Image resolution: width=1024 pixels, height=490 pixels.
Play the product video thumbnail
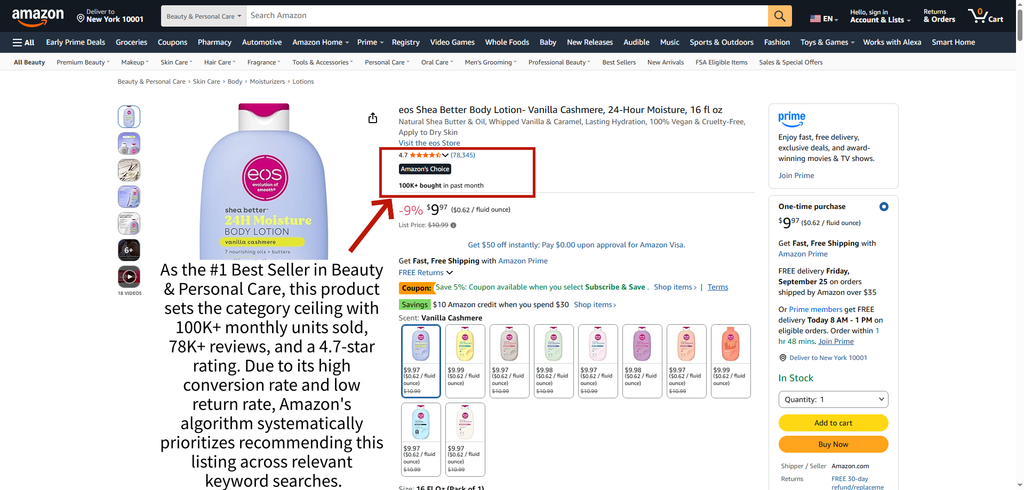[129, 276]
